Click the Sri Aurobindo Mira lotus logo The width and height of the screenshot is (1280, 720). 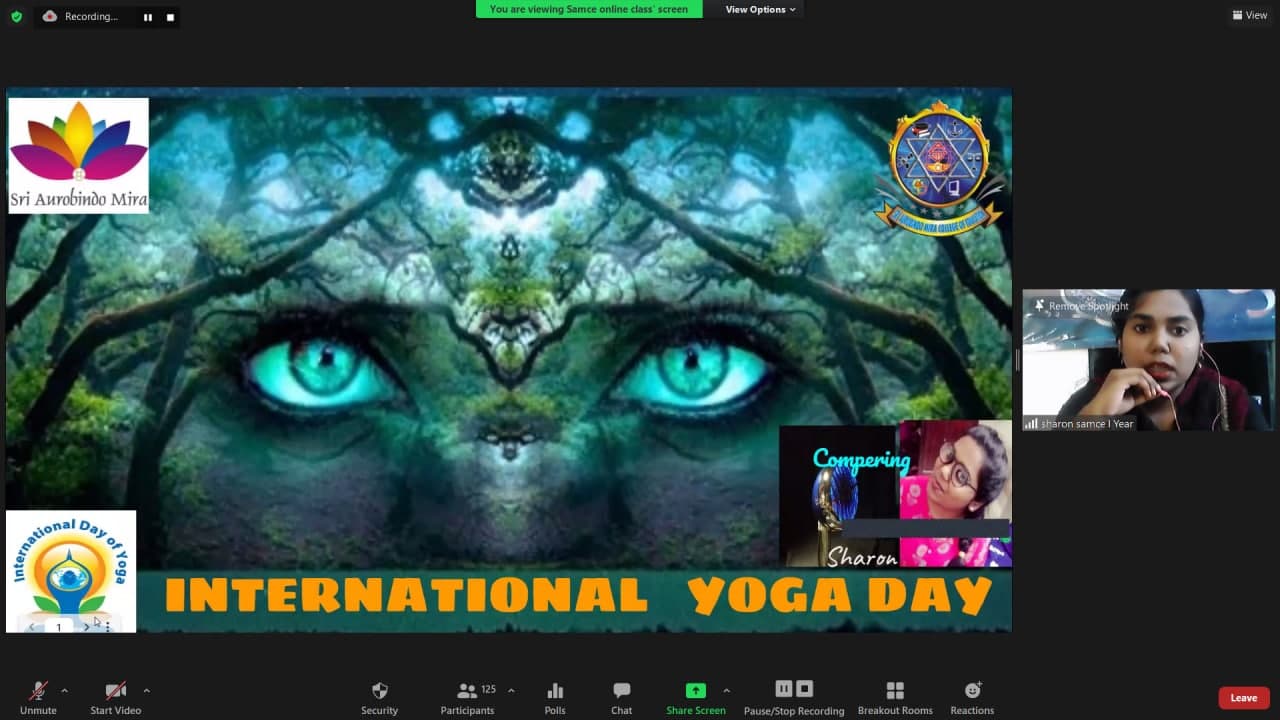(x=78, y=155)
